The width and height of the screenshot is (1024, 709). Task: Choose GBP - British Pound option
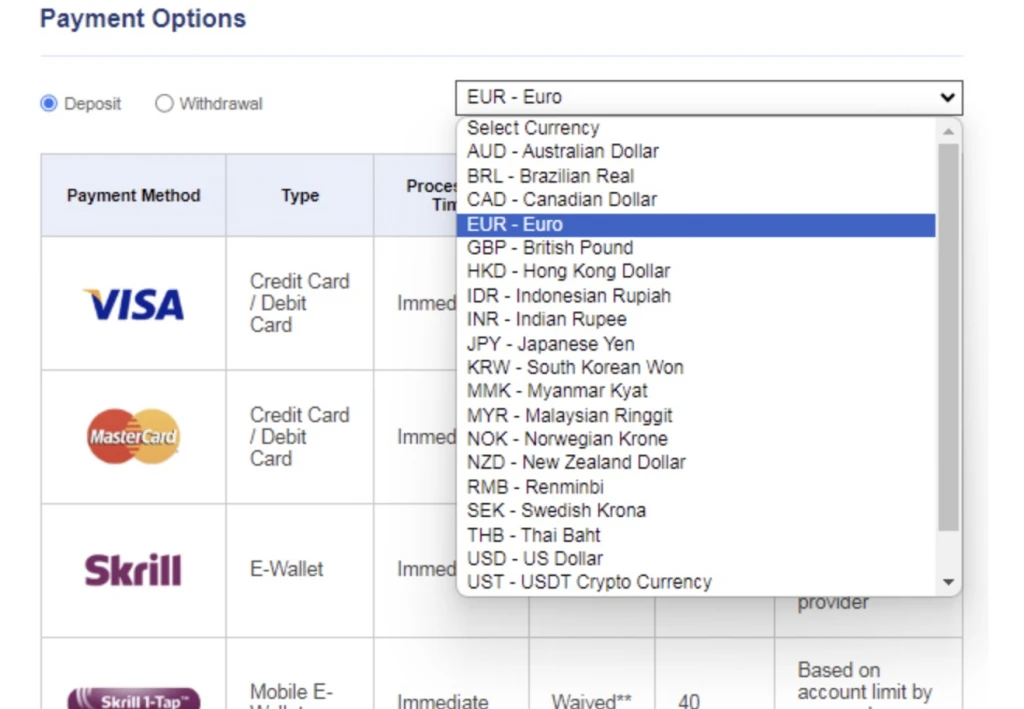pyautogui.click(x=550, y=248)
